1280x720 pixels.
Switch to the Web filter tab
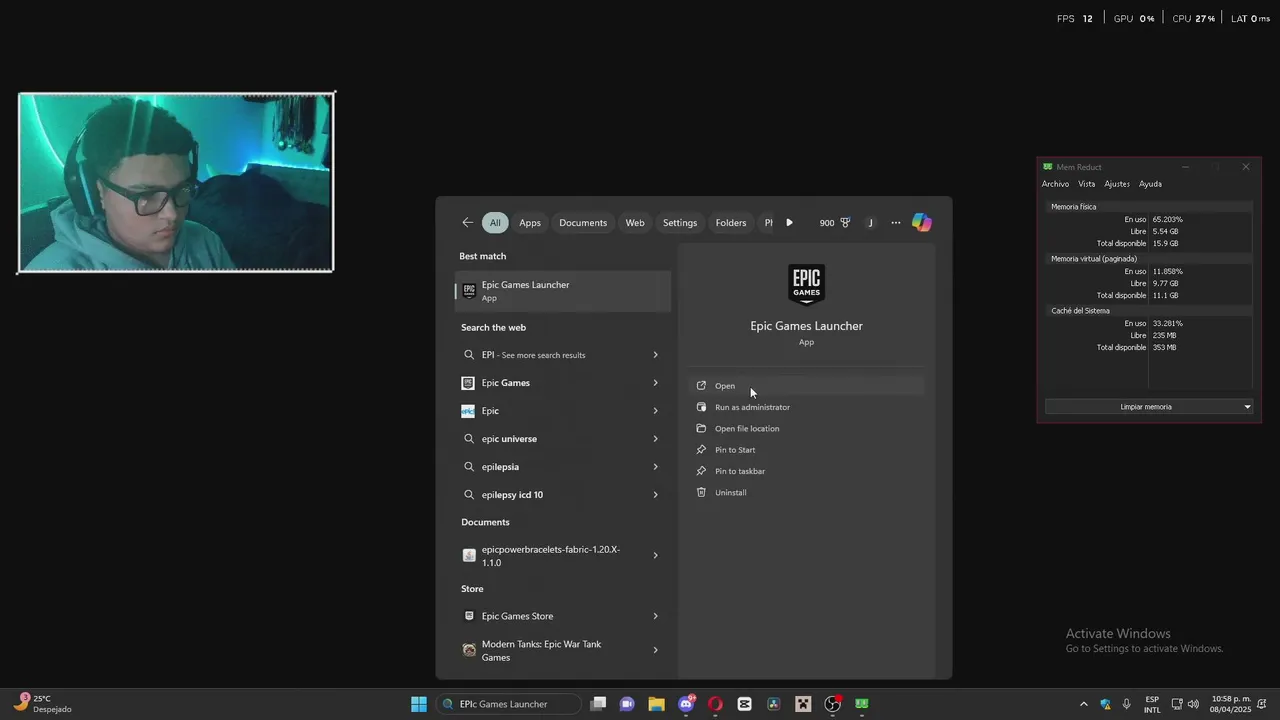[x=635, y=223]
